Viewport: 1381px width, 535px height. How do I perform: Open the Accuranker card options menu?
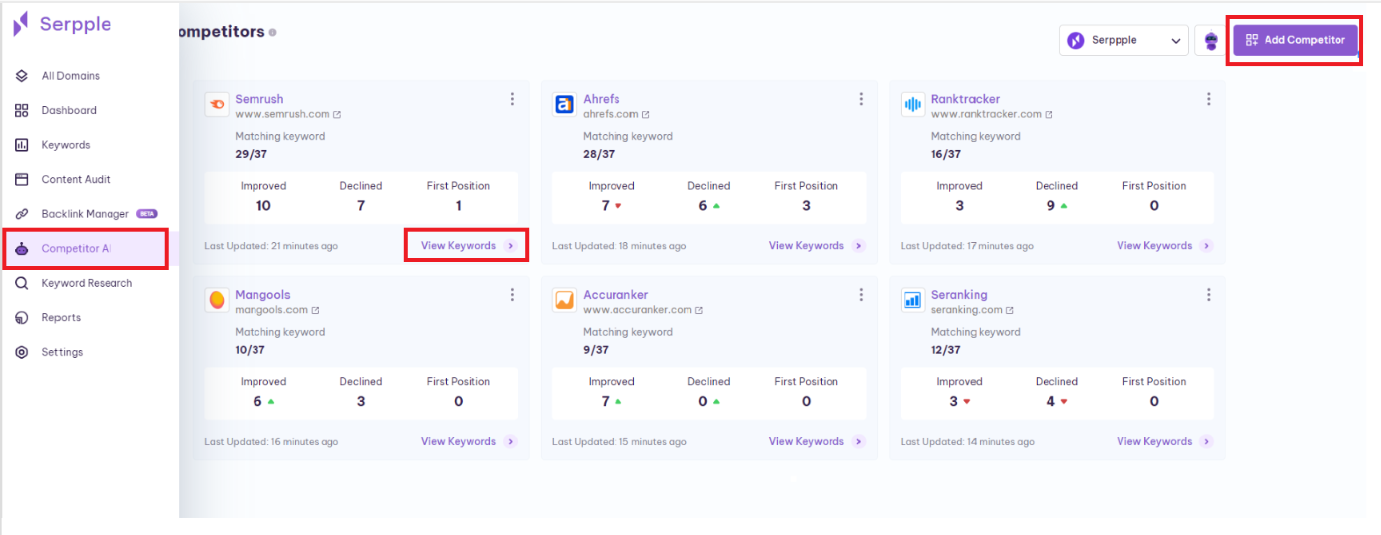(x=861, y=295)
